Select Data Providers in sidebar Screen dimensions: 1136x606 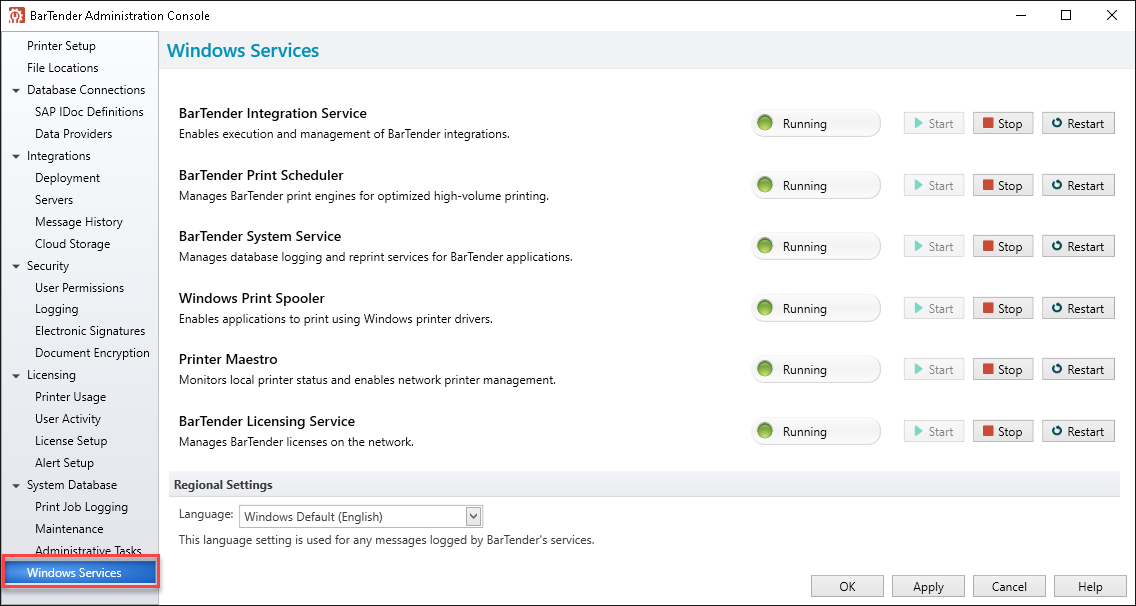[x=74, y=133]
